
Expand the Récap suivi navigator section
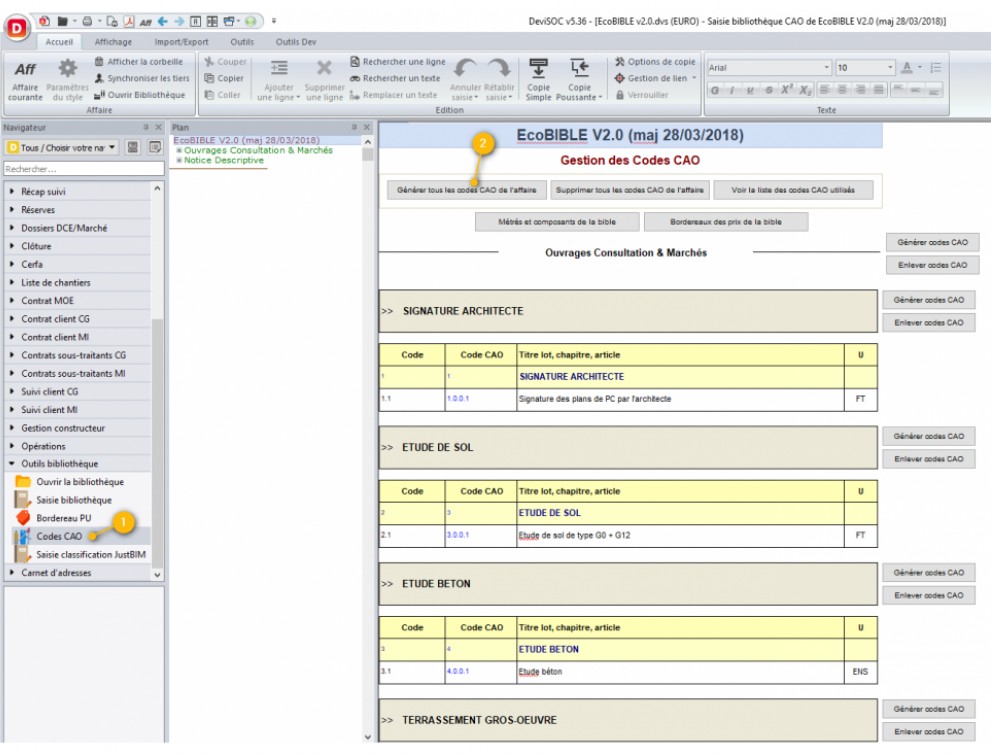tap(12, 191)
